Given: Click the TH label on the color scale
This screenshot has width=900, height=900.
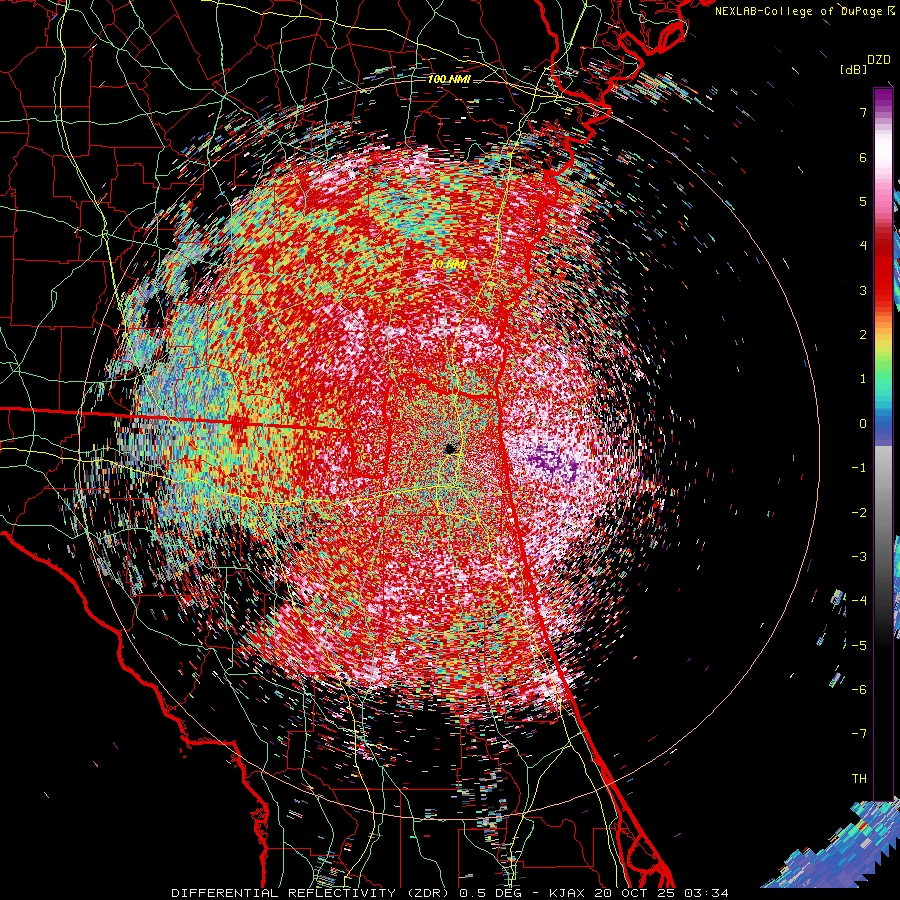Looking at the screenshot, I should pyautogui.click(x=859, y=779).
